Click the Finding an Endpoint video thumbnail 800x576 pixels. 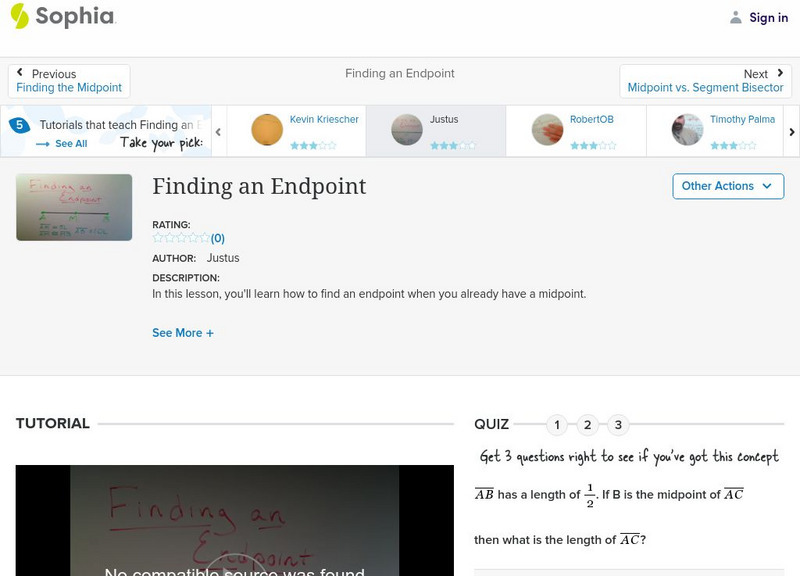point(73,207)
